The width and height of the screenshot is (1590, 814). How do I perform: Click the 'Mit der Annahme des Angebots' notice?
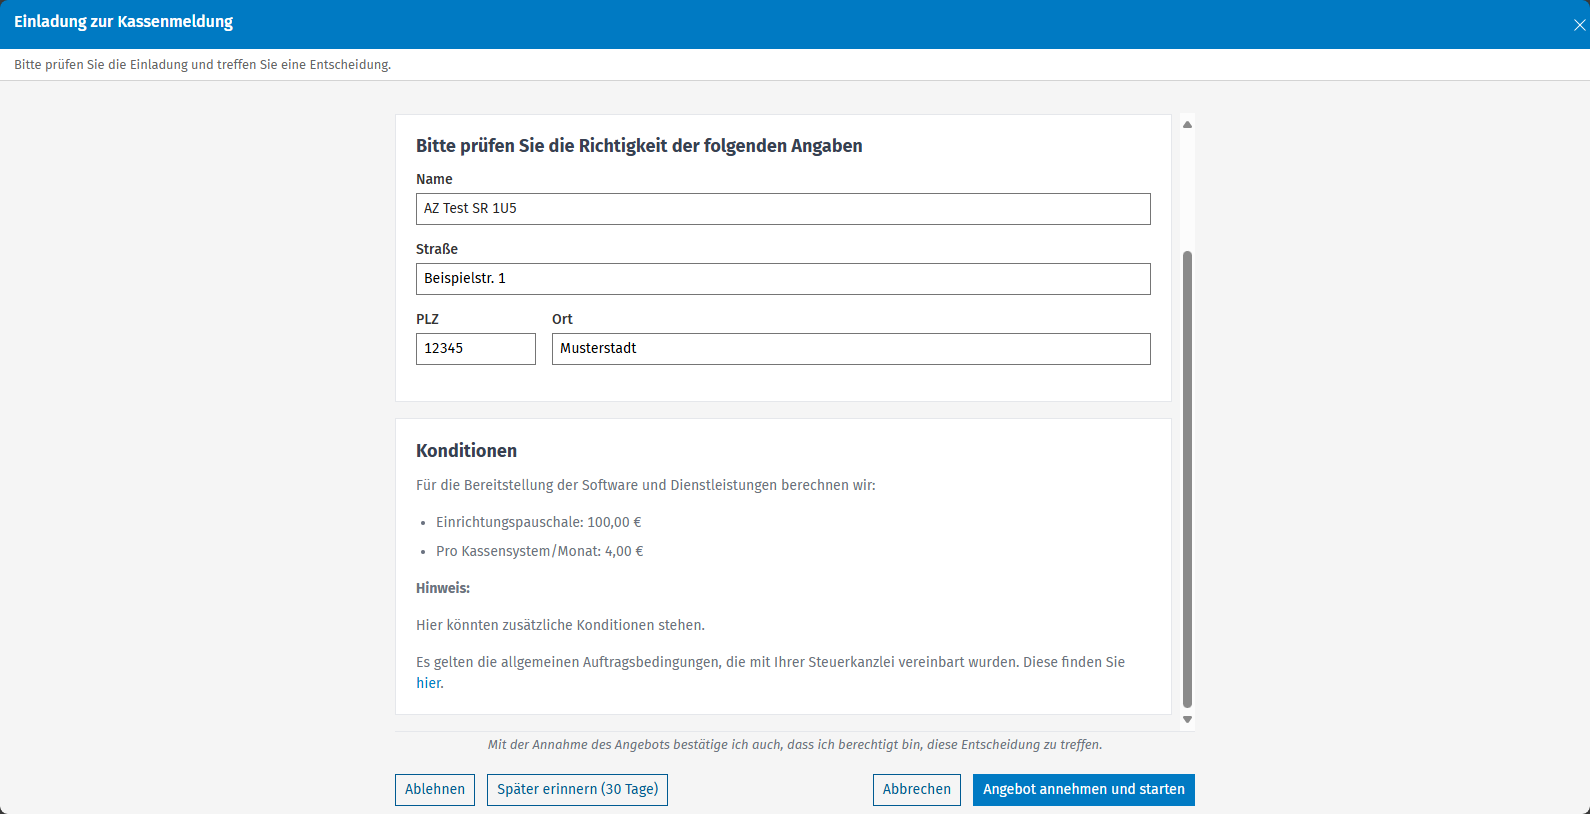(795, 745)
